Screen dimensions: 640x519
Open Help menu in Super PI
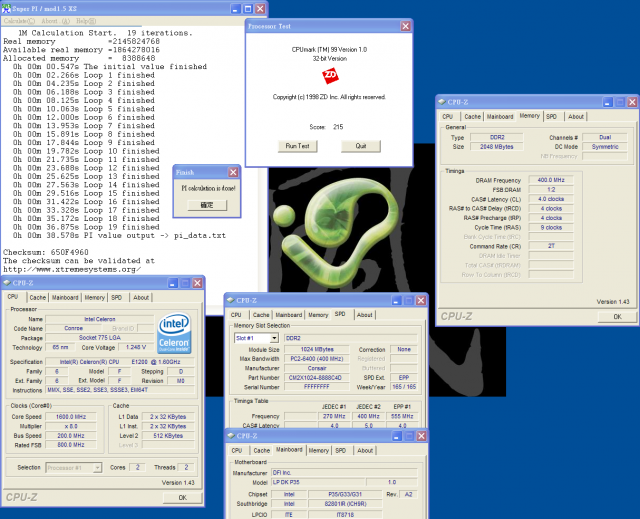(x=86, y=21)
